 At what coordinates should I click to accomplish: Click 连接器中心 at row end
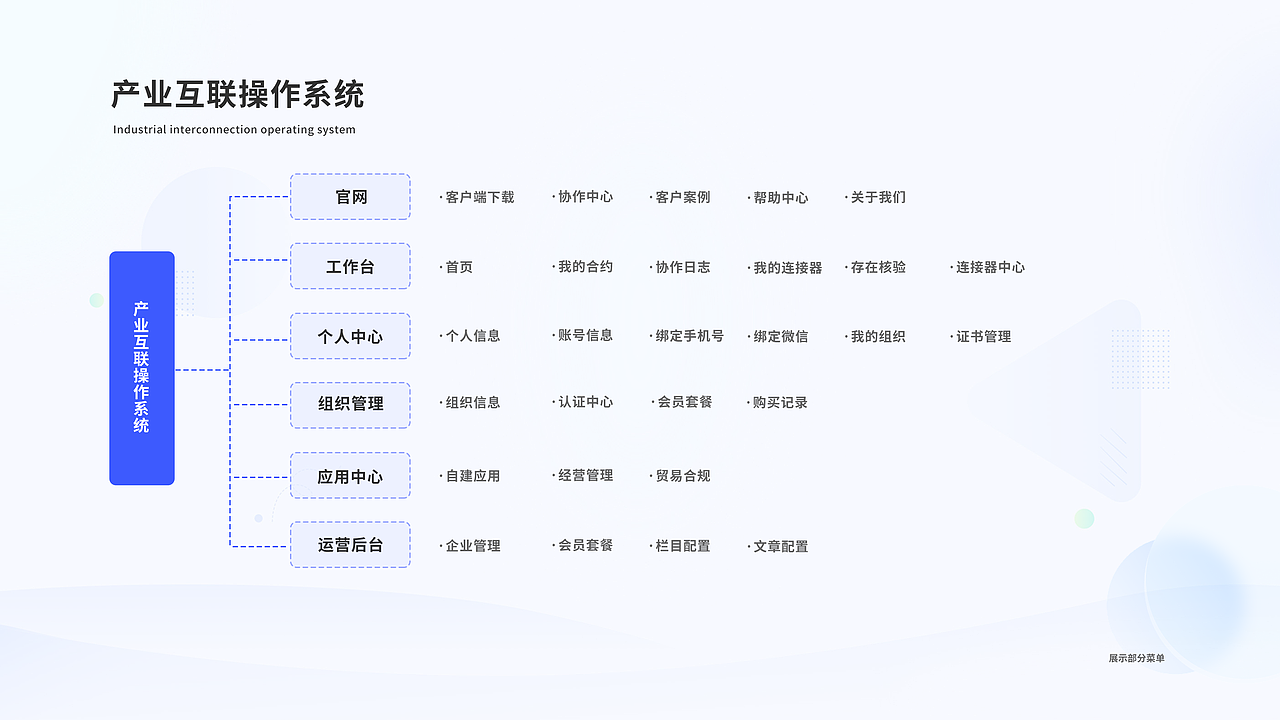(989, 267)
